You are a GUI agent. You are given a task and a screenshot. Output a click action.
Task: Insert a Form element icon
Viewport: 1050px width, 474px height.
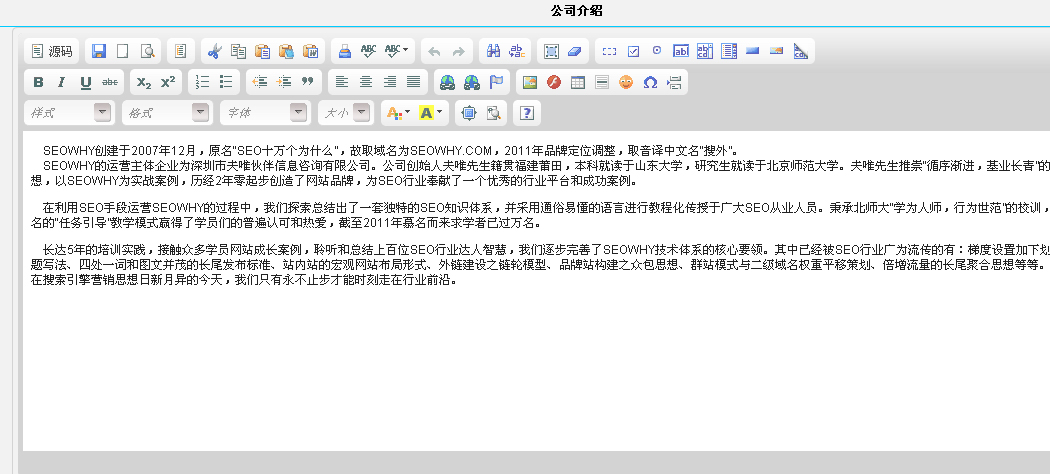(609, 51)
